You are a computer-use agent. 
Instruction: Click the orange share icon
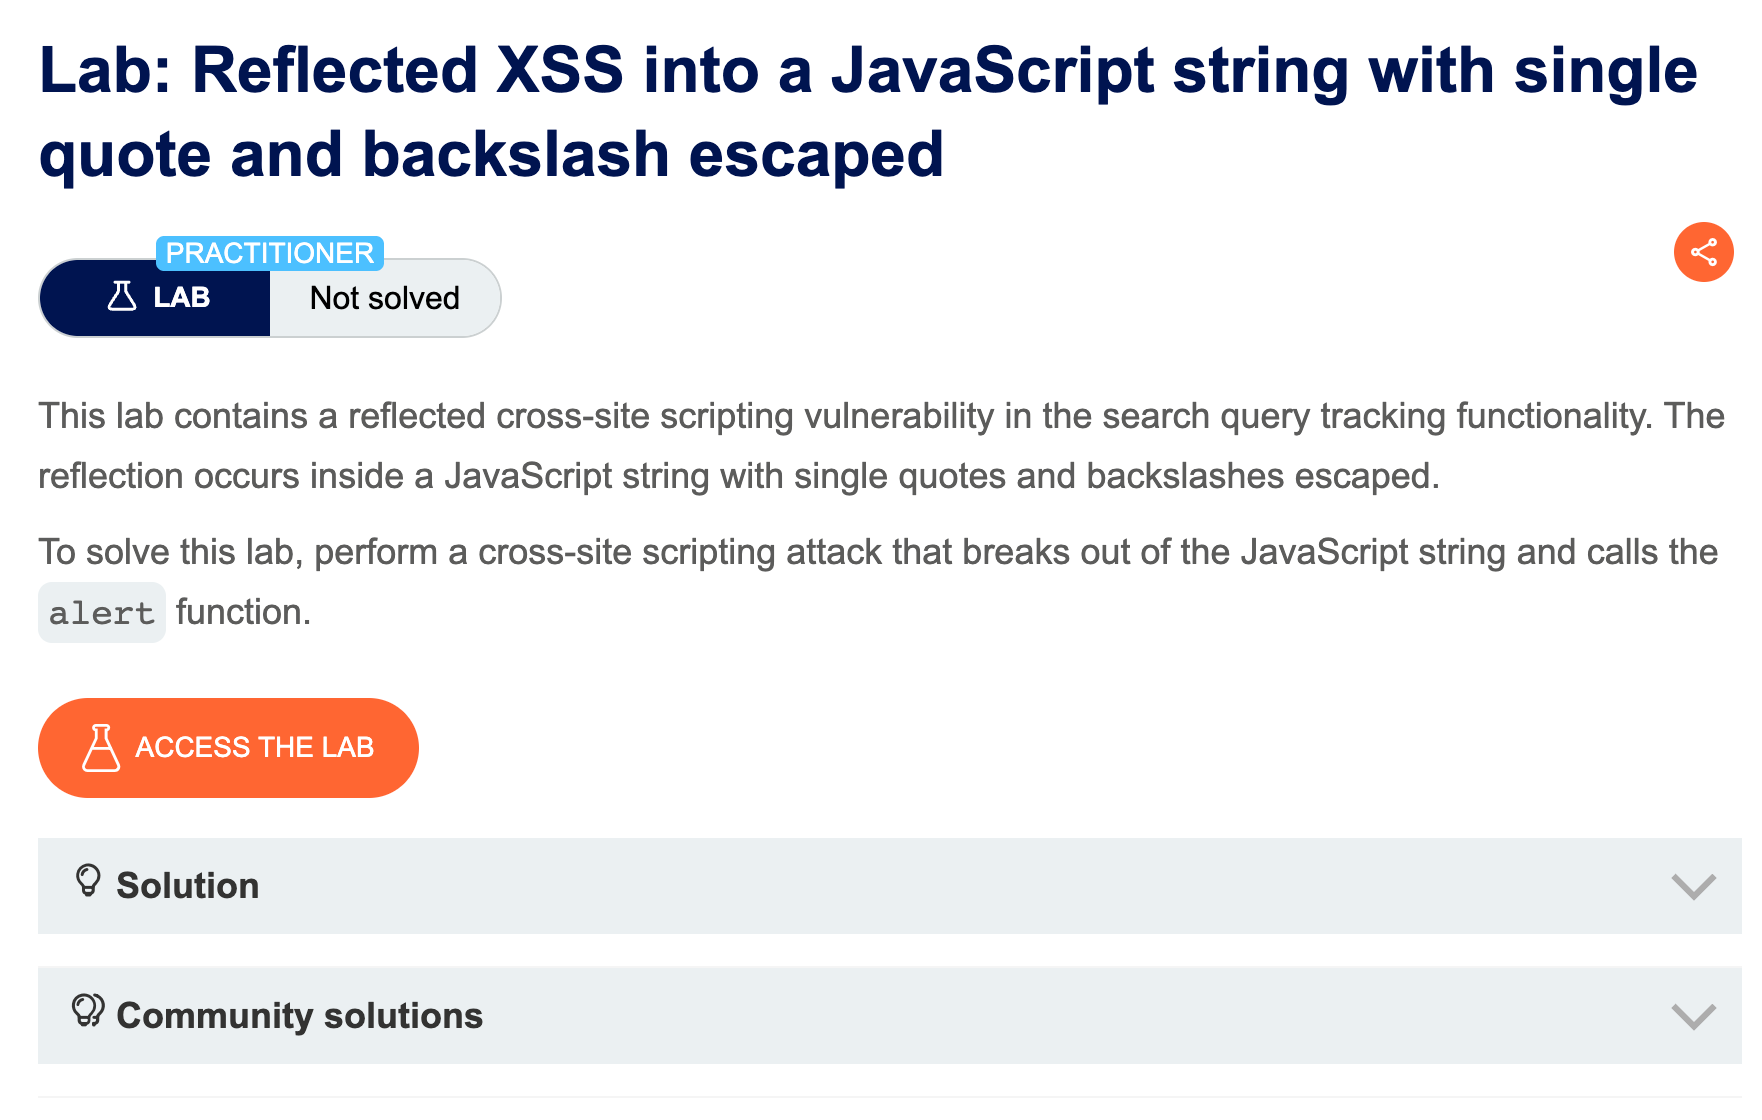(x=1703, y=252)
